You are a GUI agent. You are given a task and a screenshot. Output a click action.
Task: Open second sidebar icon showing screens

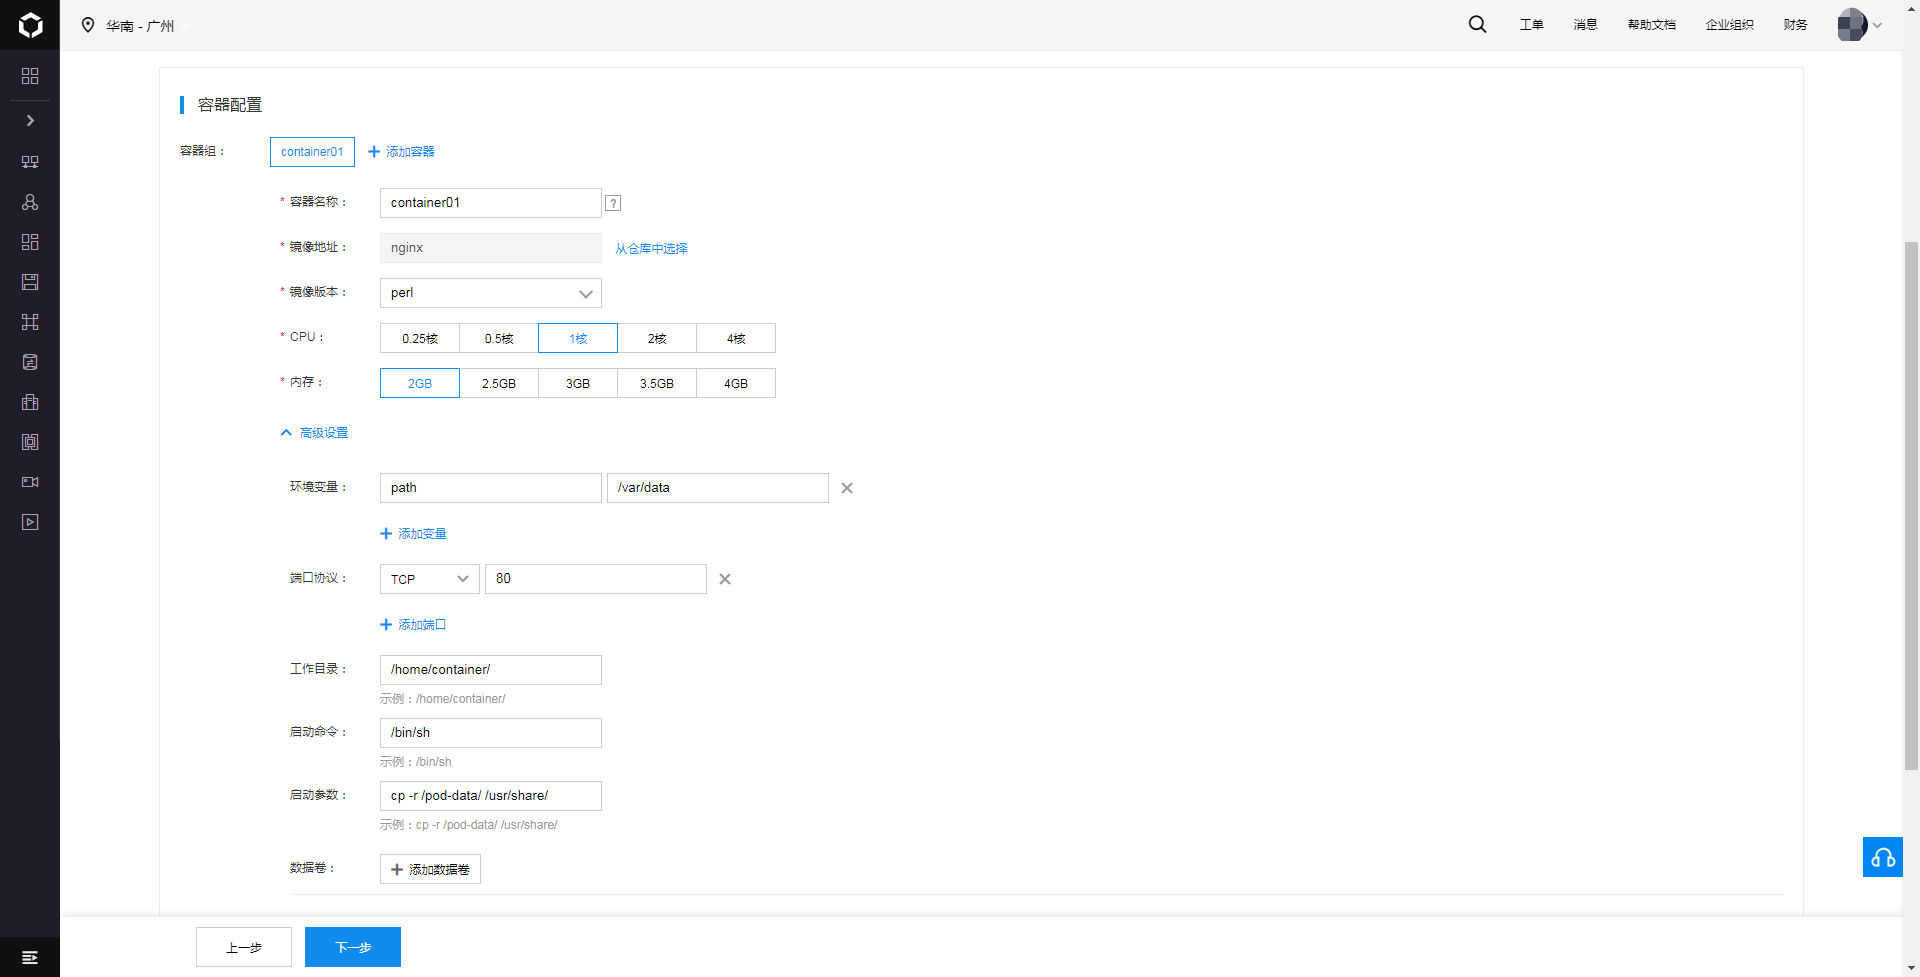point(30,162)
